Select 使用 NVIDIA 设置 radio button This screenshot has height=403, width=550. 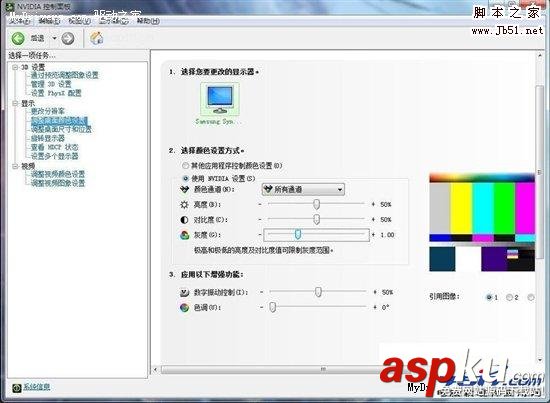185,178
